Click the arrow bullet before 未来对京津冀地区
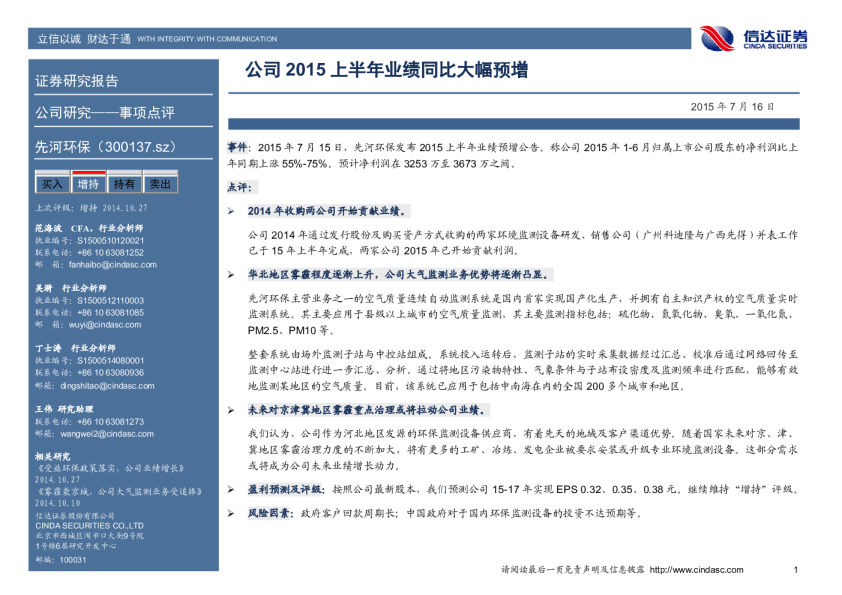The width and height of the screenshot is (842, 595). pos(232,410)
